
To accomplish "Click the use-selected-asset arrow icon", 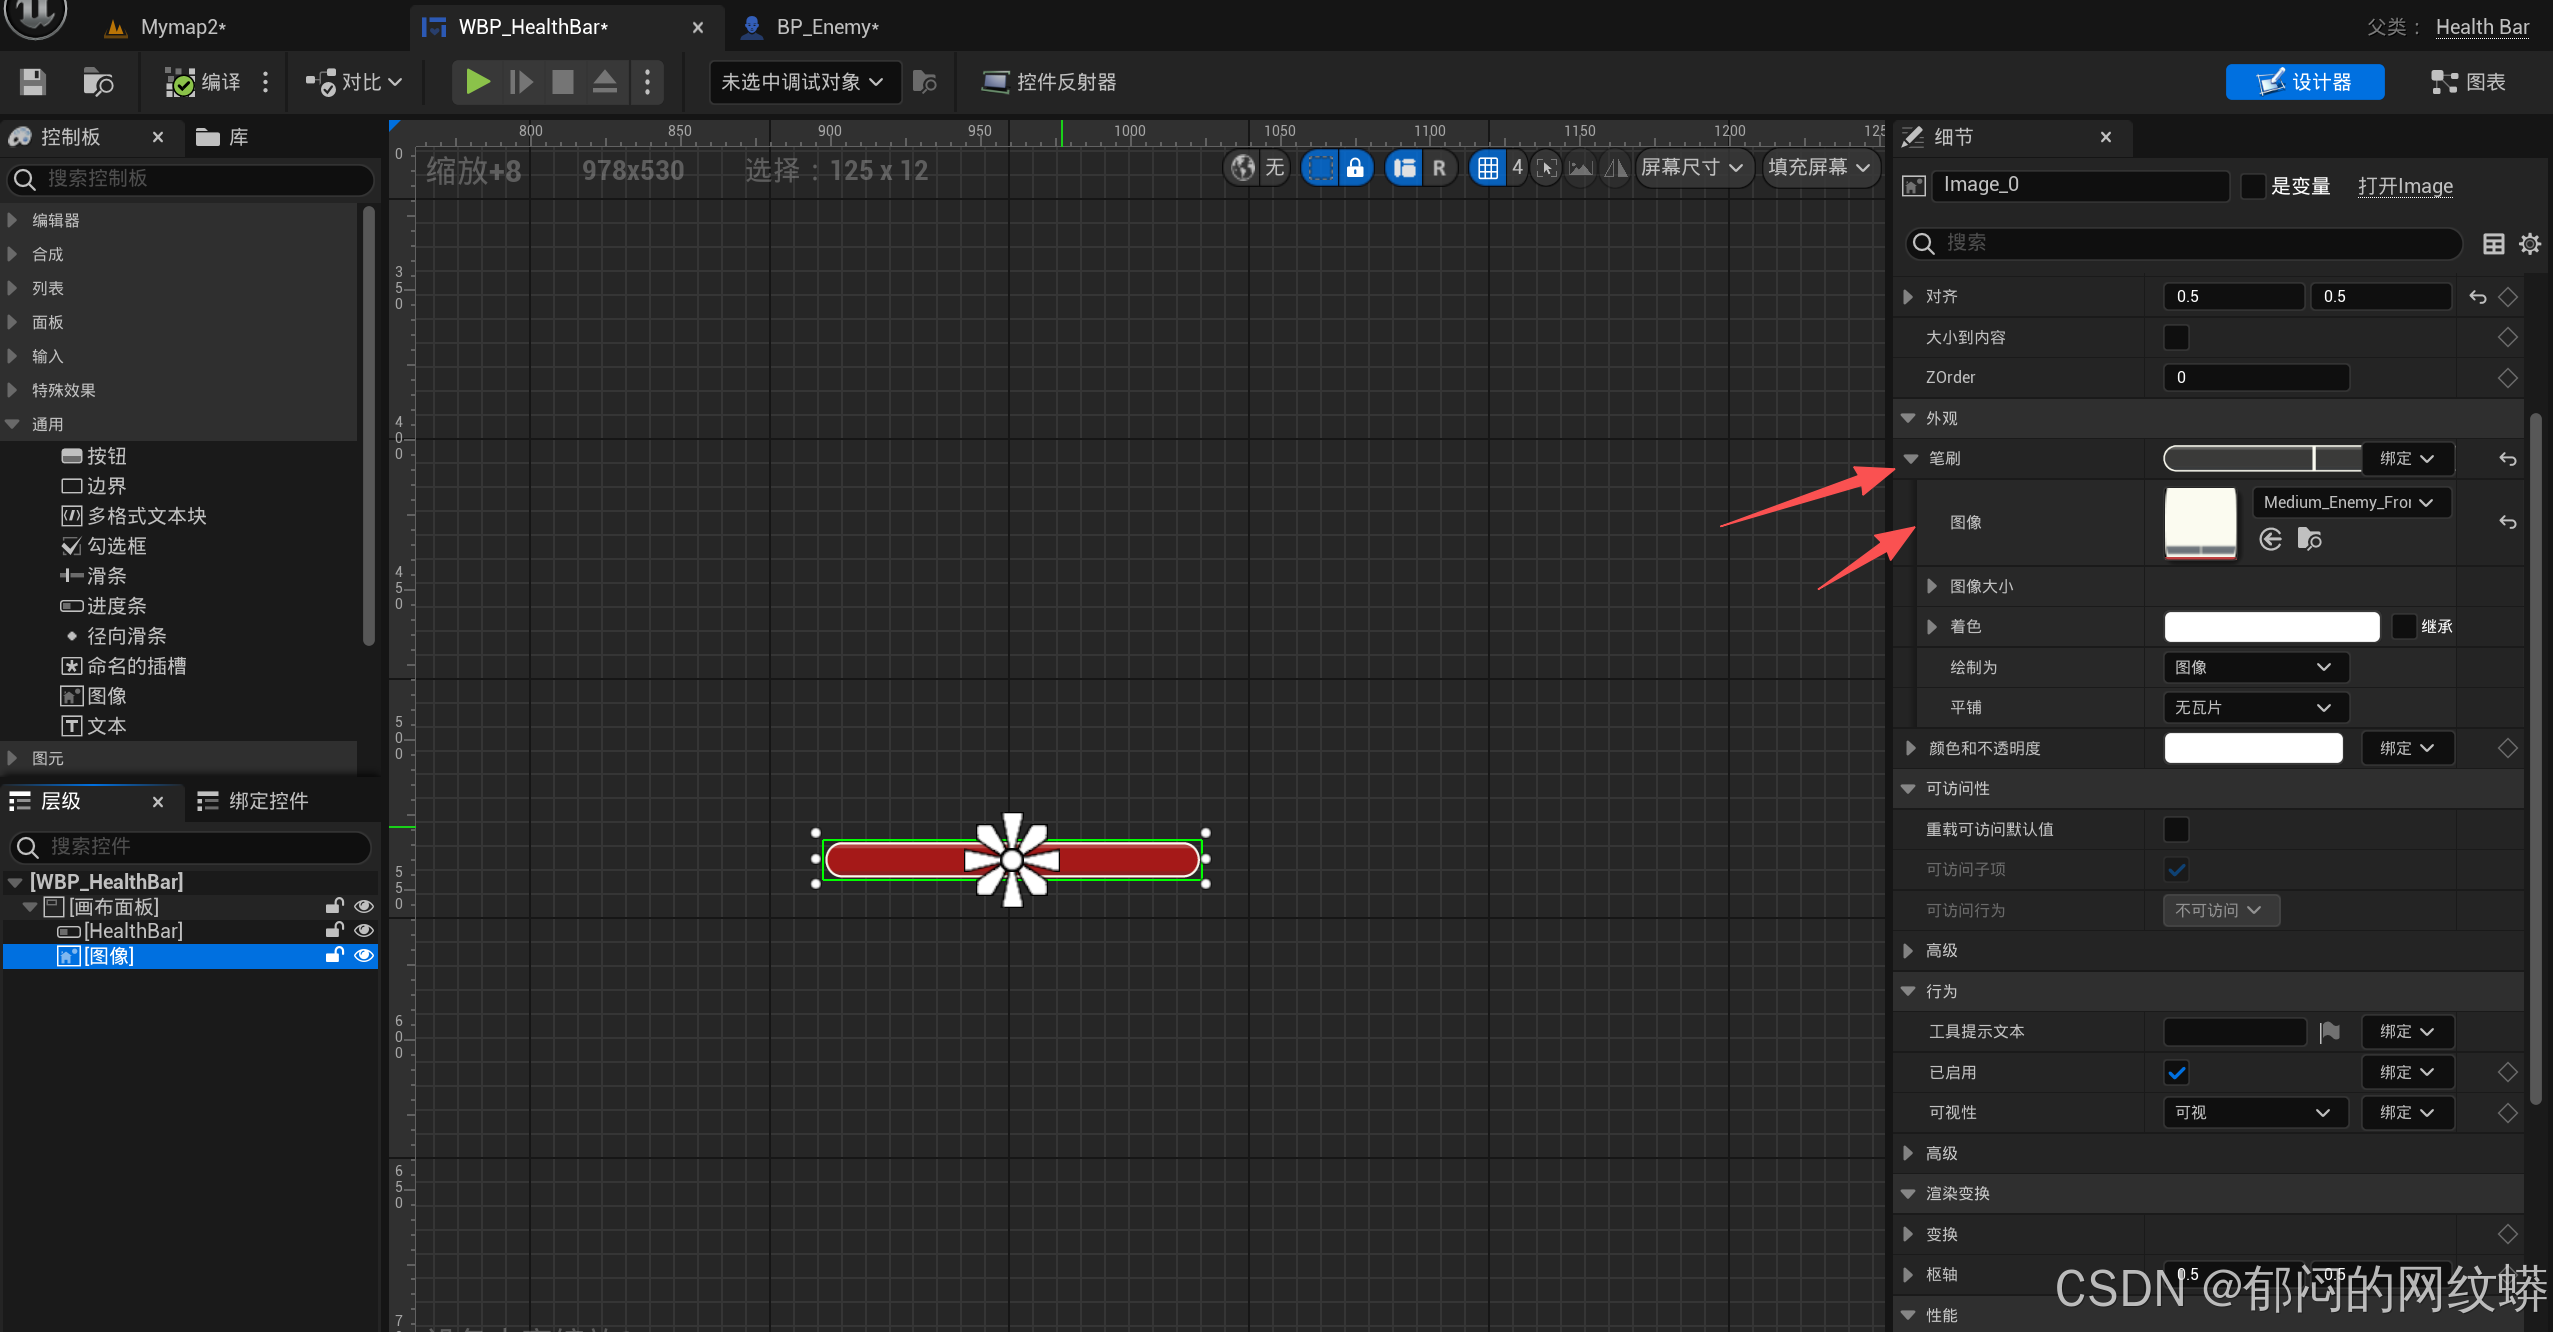I will (x=2270, y=540).
